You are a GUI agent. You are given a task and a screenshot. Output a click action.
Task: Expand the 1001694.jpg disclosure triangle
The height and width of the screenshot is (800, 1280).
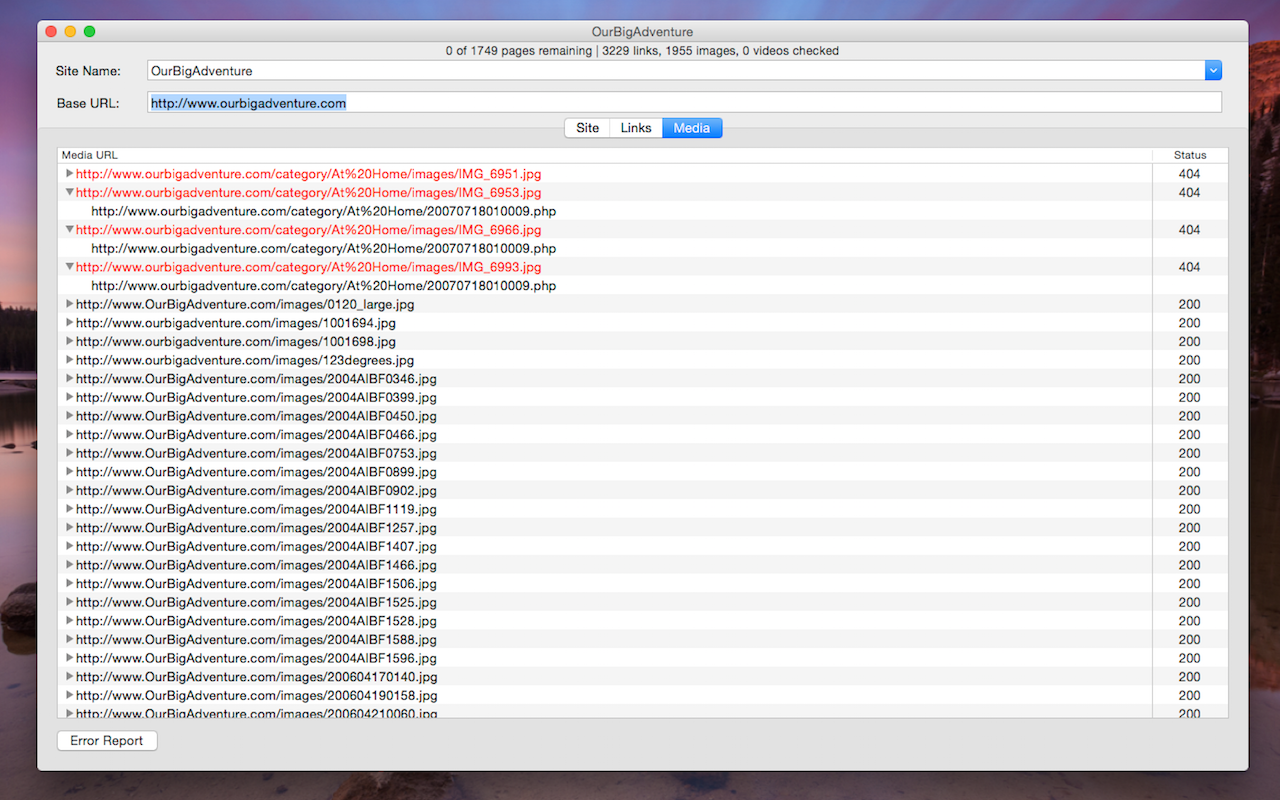click(x=69, y=323)
